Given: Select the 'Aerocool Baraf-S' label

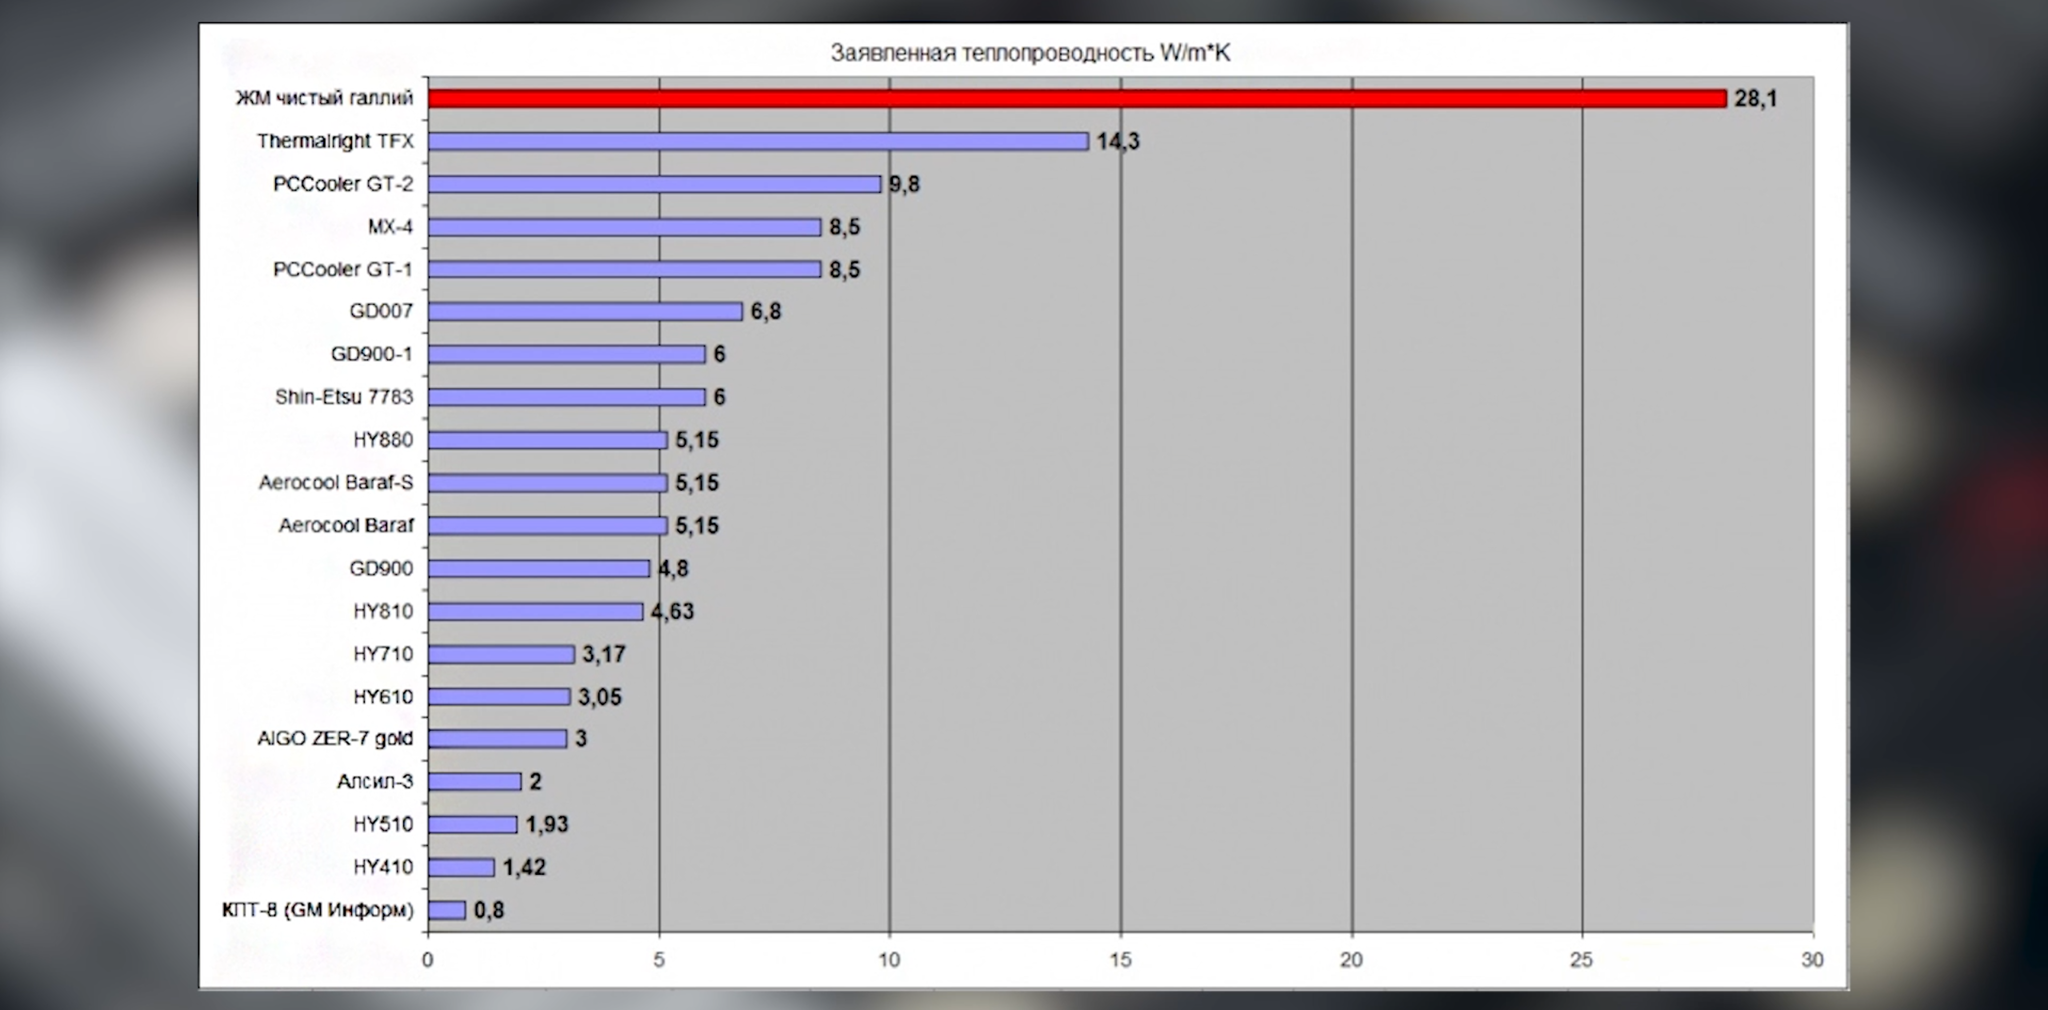Looking at the screenshot, I should point(336,483).
